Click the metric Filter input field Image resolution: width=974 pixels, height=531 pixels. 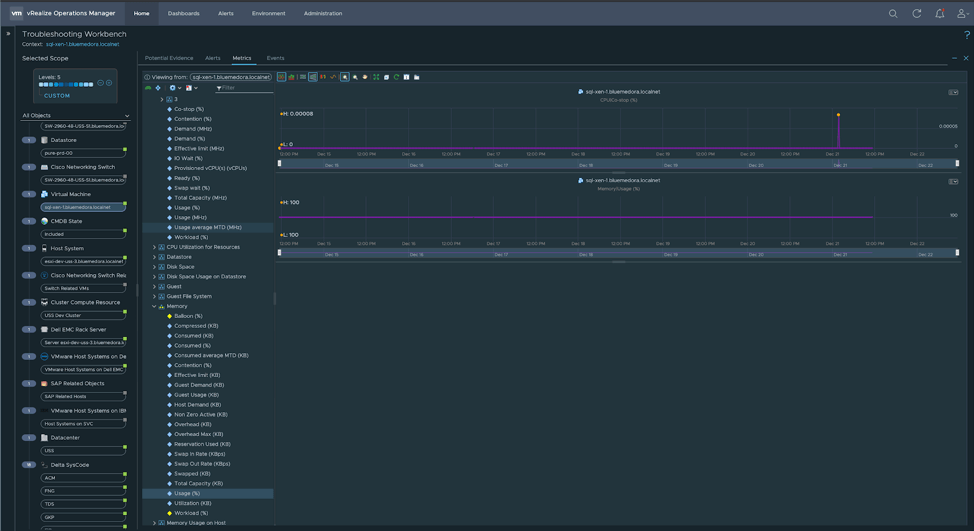point(244,88)
